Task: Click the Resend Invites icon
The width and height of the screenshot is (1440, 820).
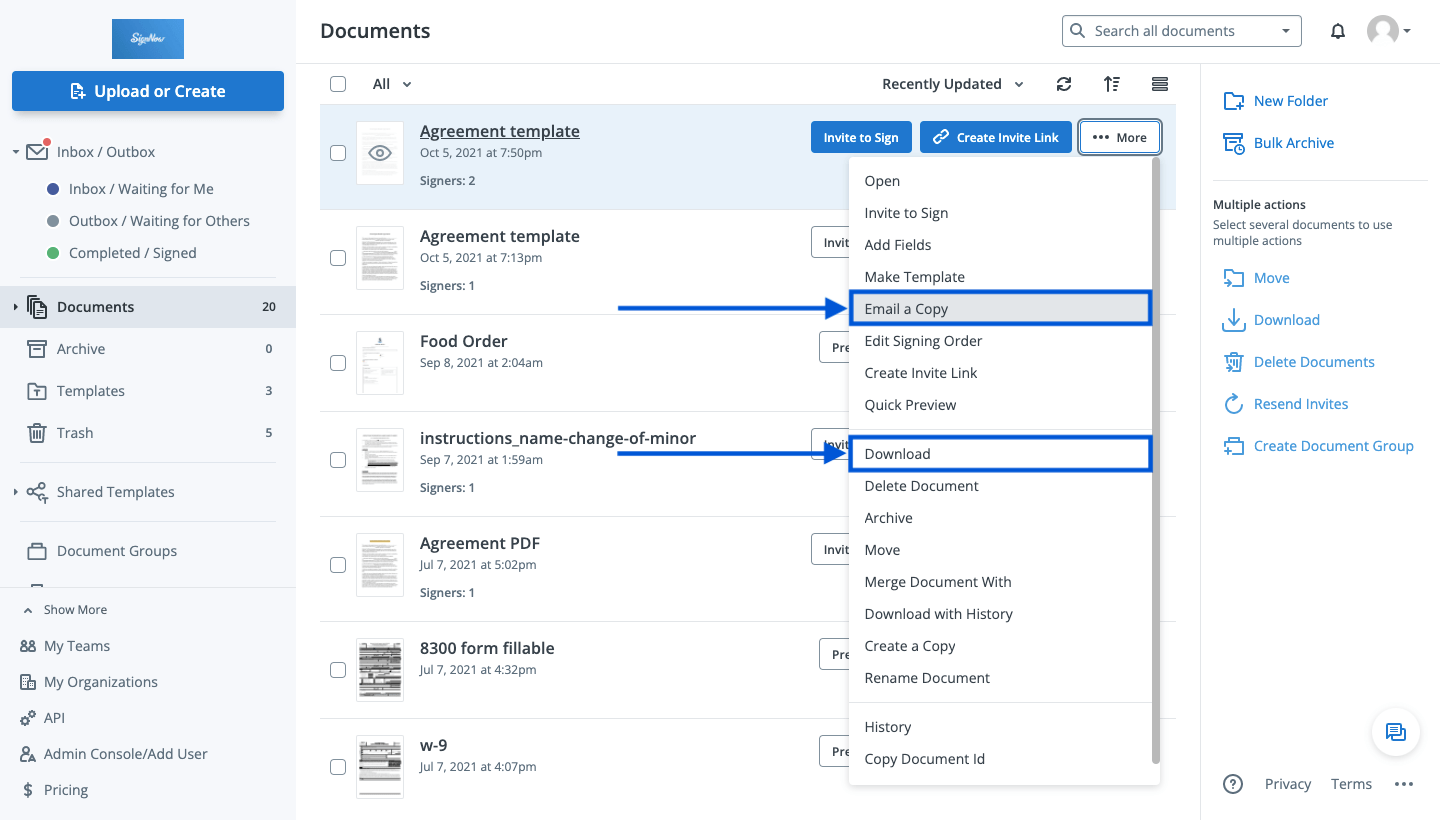Action: point(1237,404)
